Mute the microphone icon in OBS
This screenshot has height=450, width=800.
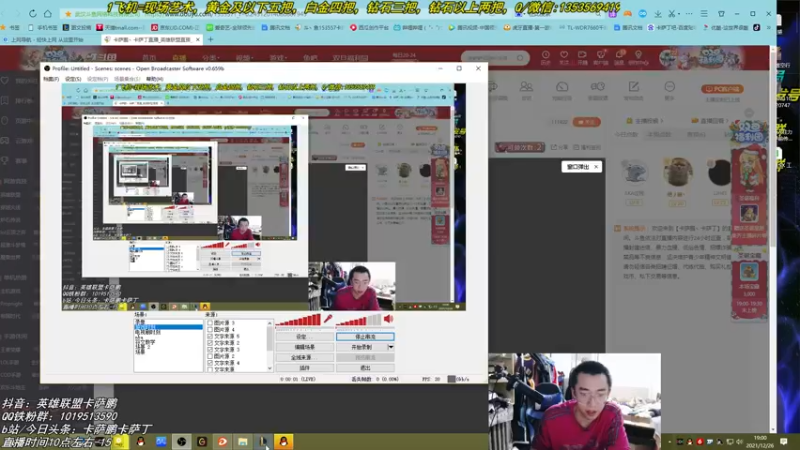[328, 319]
